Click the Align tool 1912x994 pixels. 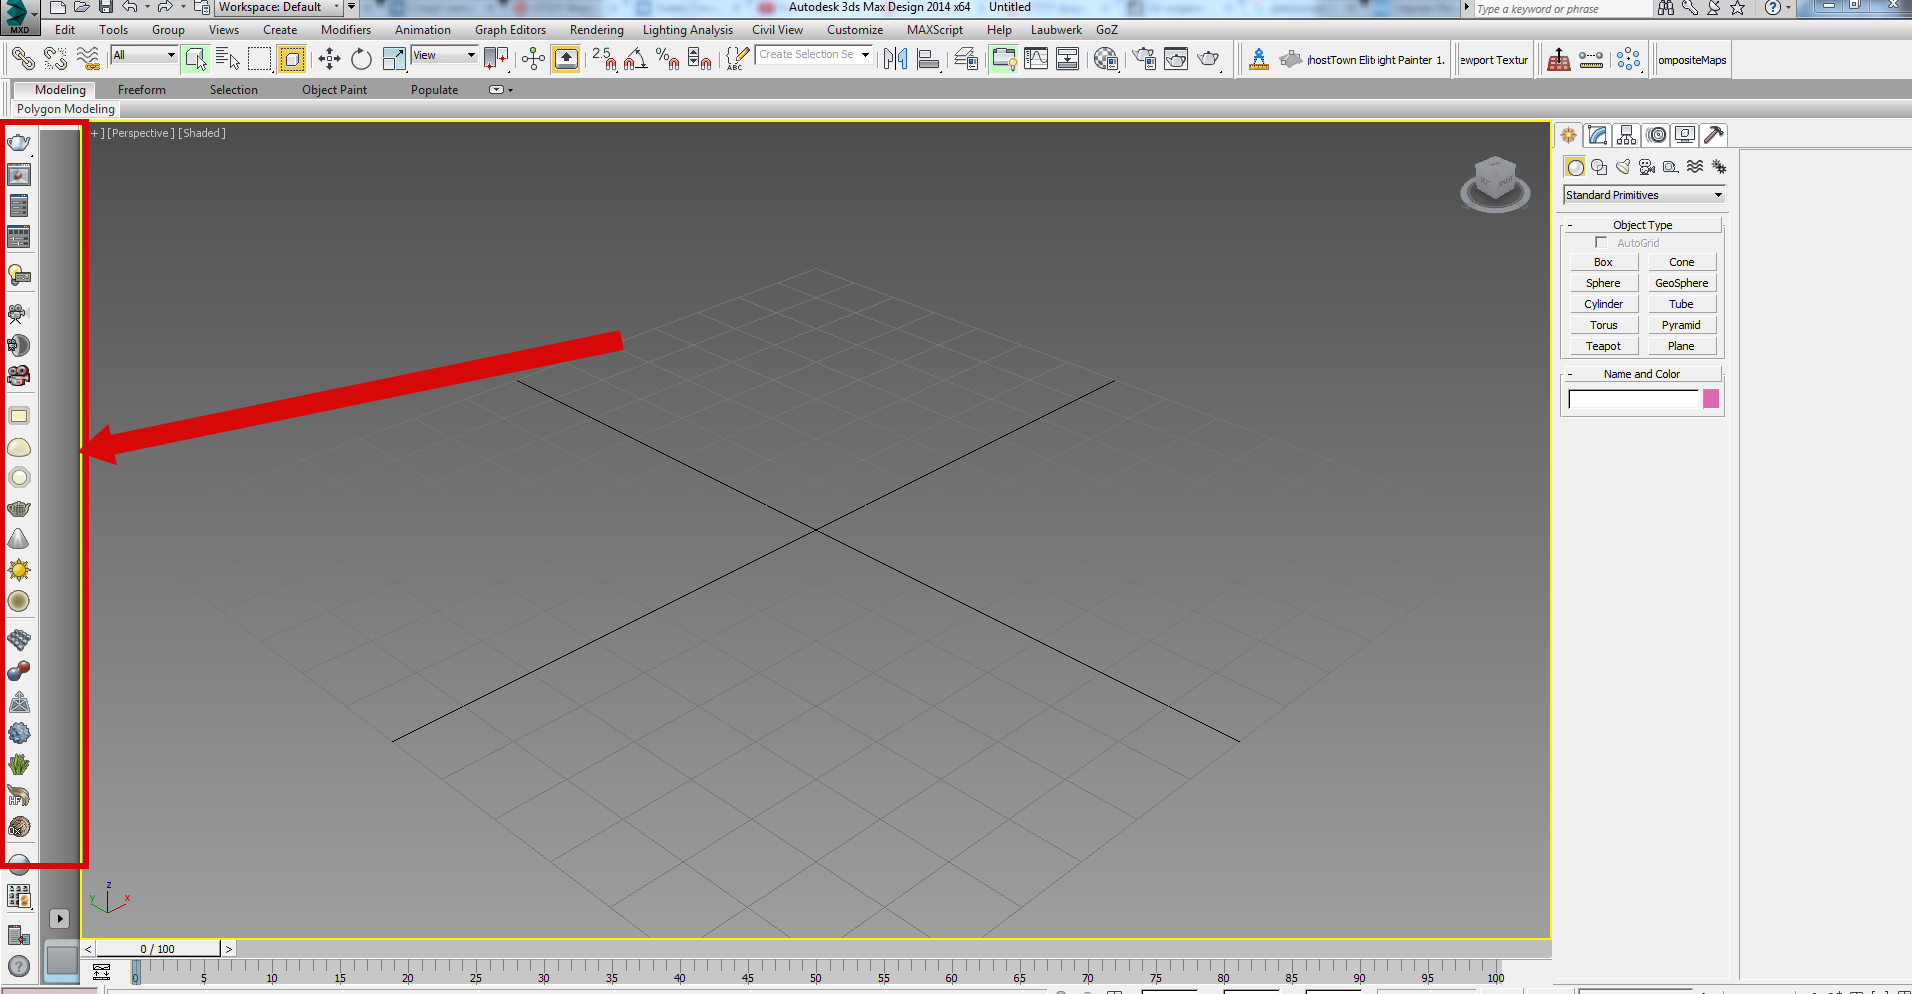coord(928,59)
